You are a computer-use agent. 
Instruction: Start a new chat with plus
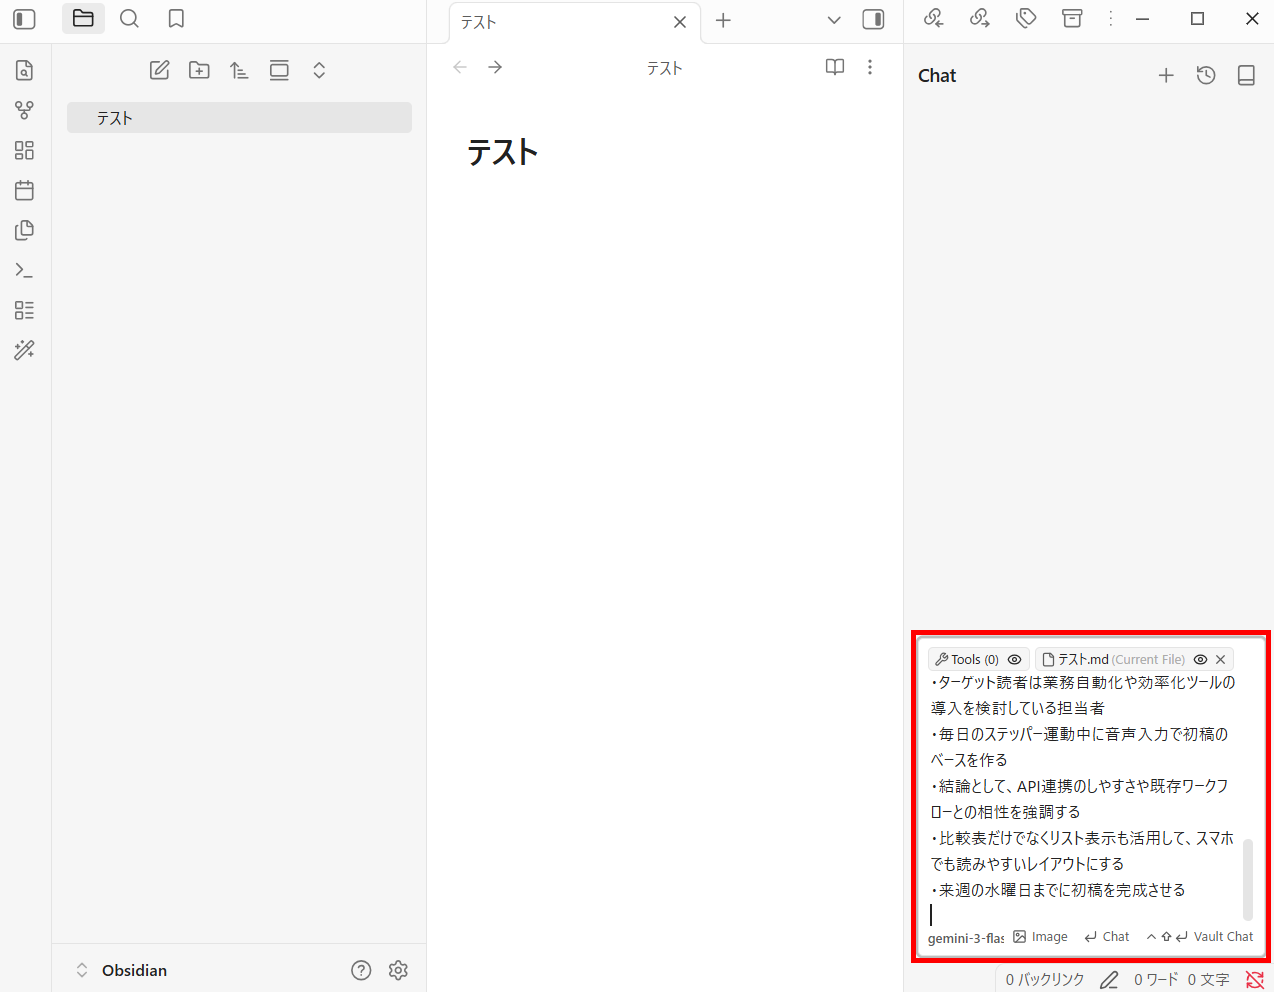coord(1166,75)
